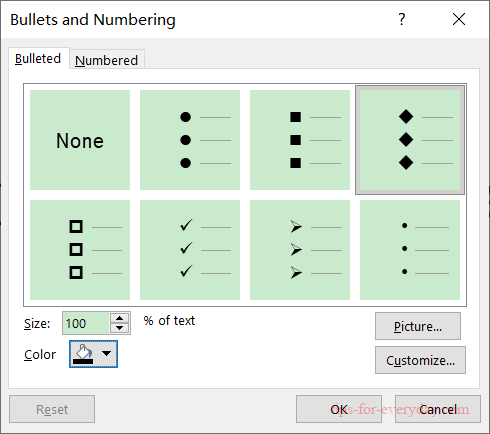Viewport: 490px width, 434px height.
Task: Choose the small dot bullet style
Action: (x=410, y=250)
